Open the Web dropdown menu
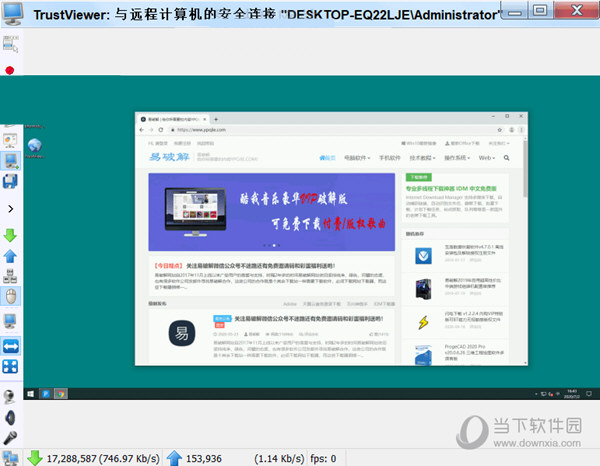Viewport: 600px width, 466px height. 487,158
